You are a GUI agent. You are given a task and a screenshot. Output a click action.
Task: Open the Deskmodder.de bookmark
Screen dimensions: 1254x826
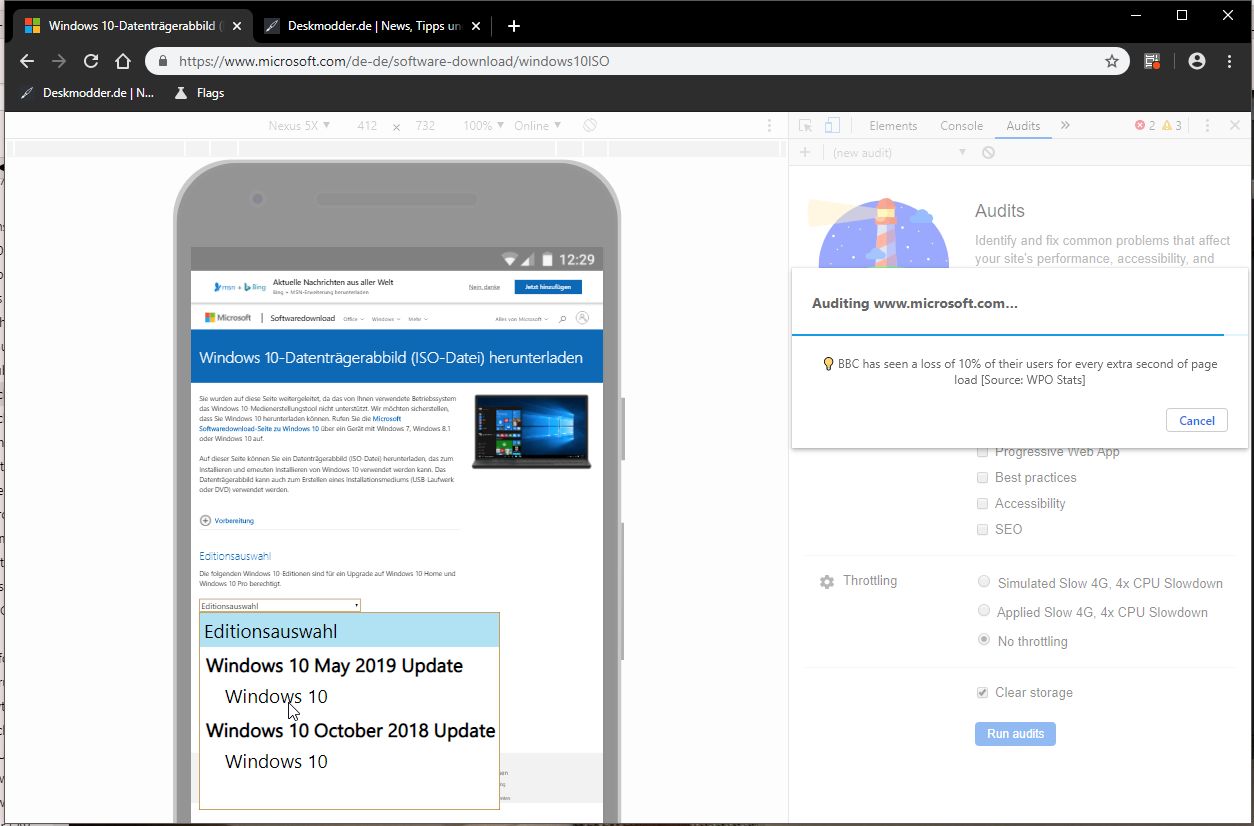[x=88, y=93]
